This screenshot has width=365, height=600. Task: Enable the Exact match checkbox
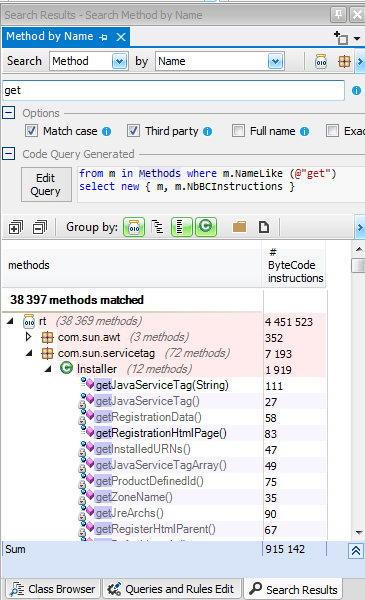[x=332, y=131]
